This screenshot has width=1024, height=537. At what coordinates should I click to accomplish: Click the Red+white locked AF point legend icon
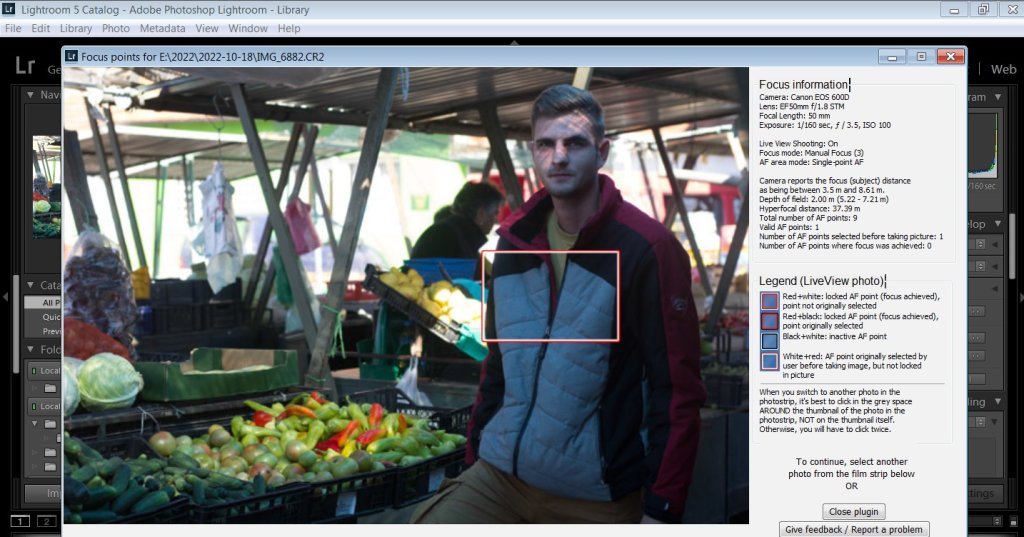(x=769, y=301)
